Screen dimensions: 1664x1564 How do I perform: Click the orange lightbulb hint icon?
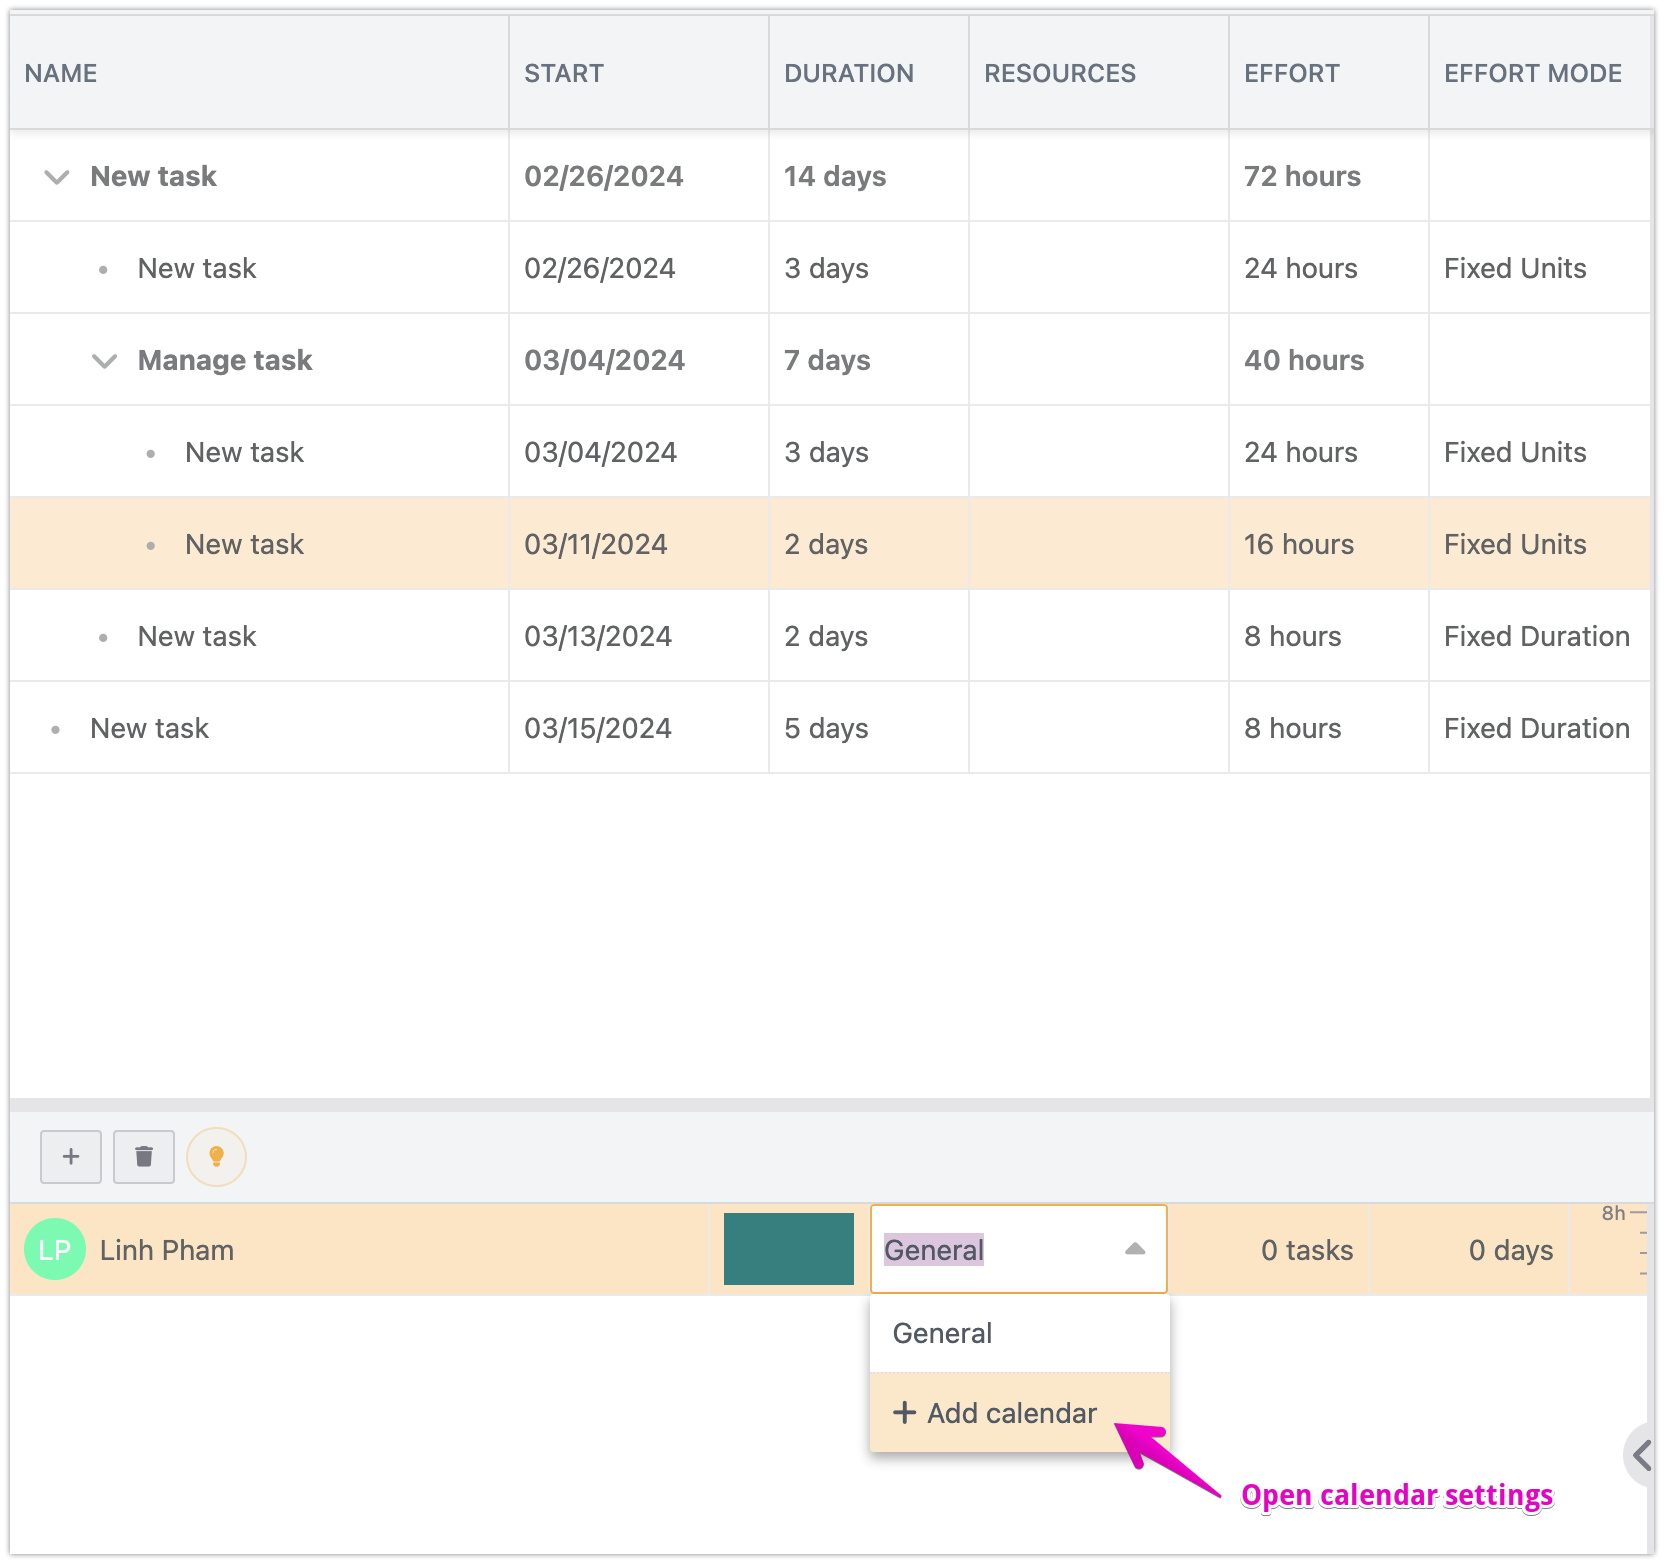(x=216, y=1157)
